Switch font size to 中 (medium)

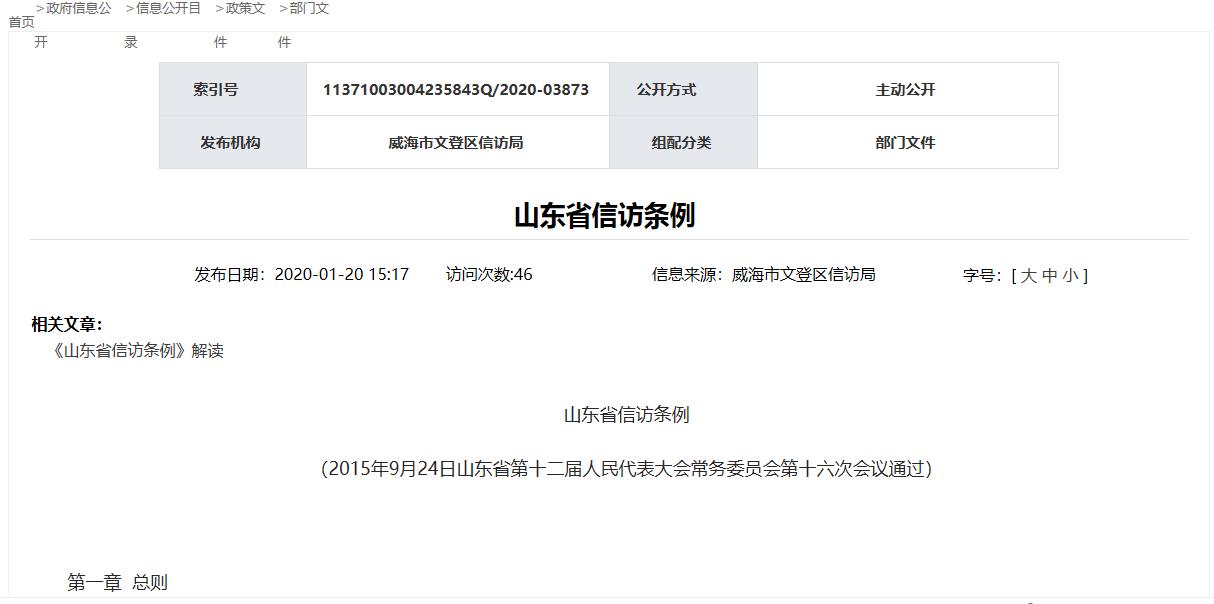point(1049,276)
